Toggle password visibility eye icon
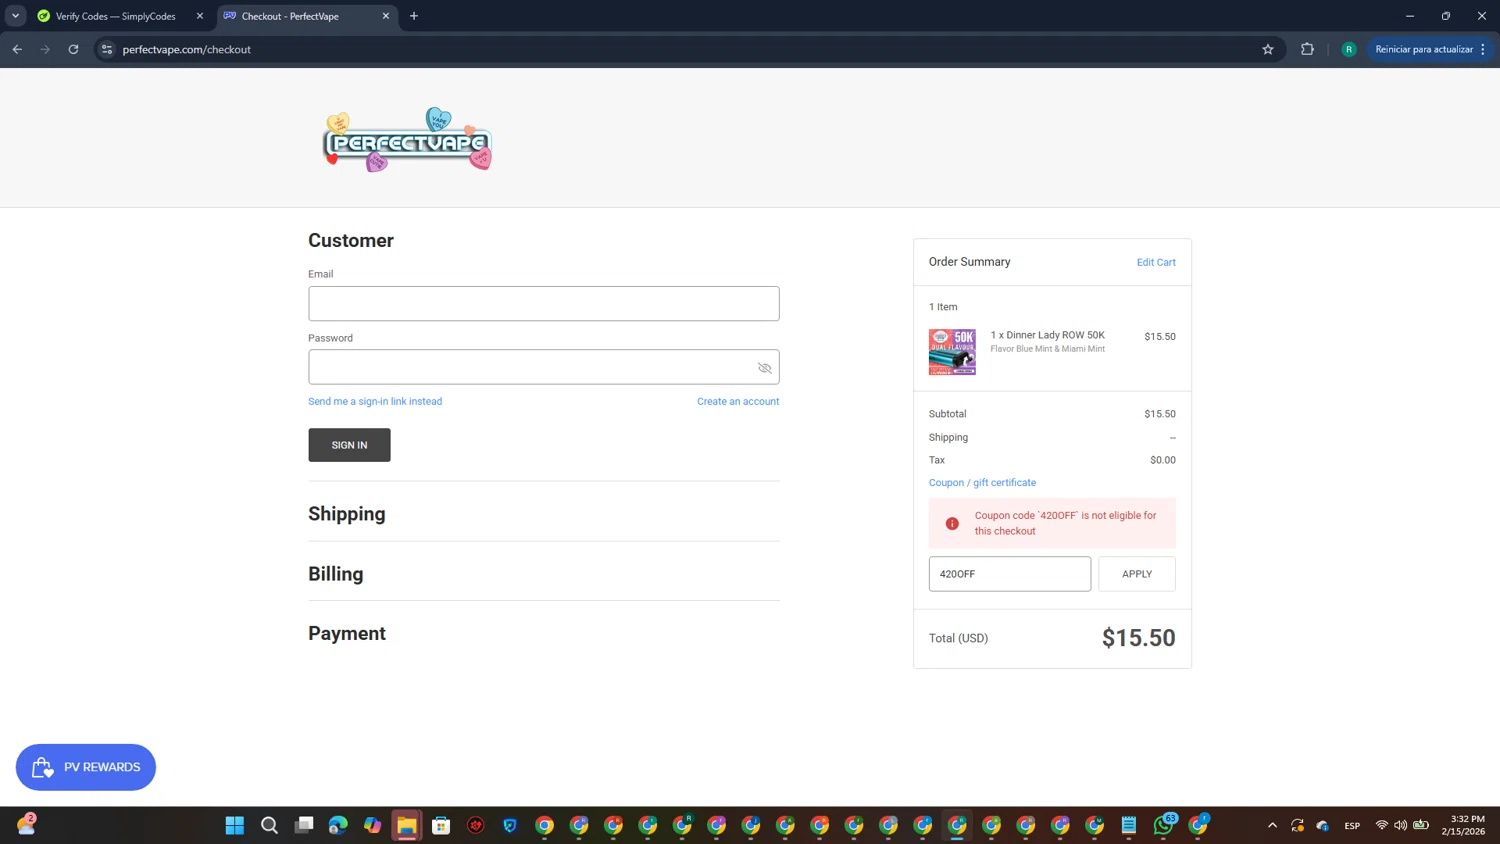The image size is (1500, 844). 764,368
